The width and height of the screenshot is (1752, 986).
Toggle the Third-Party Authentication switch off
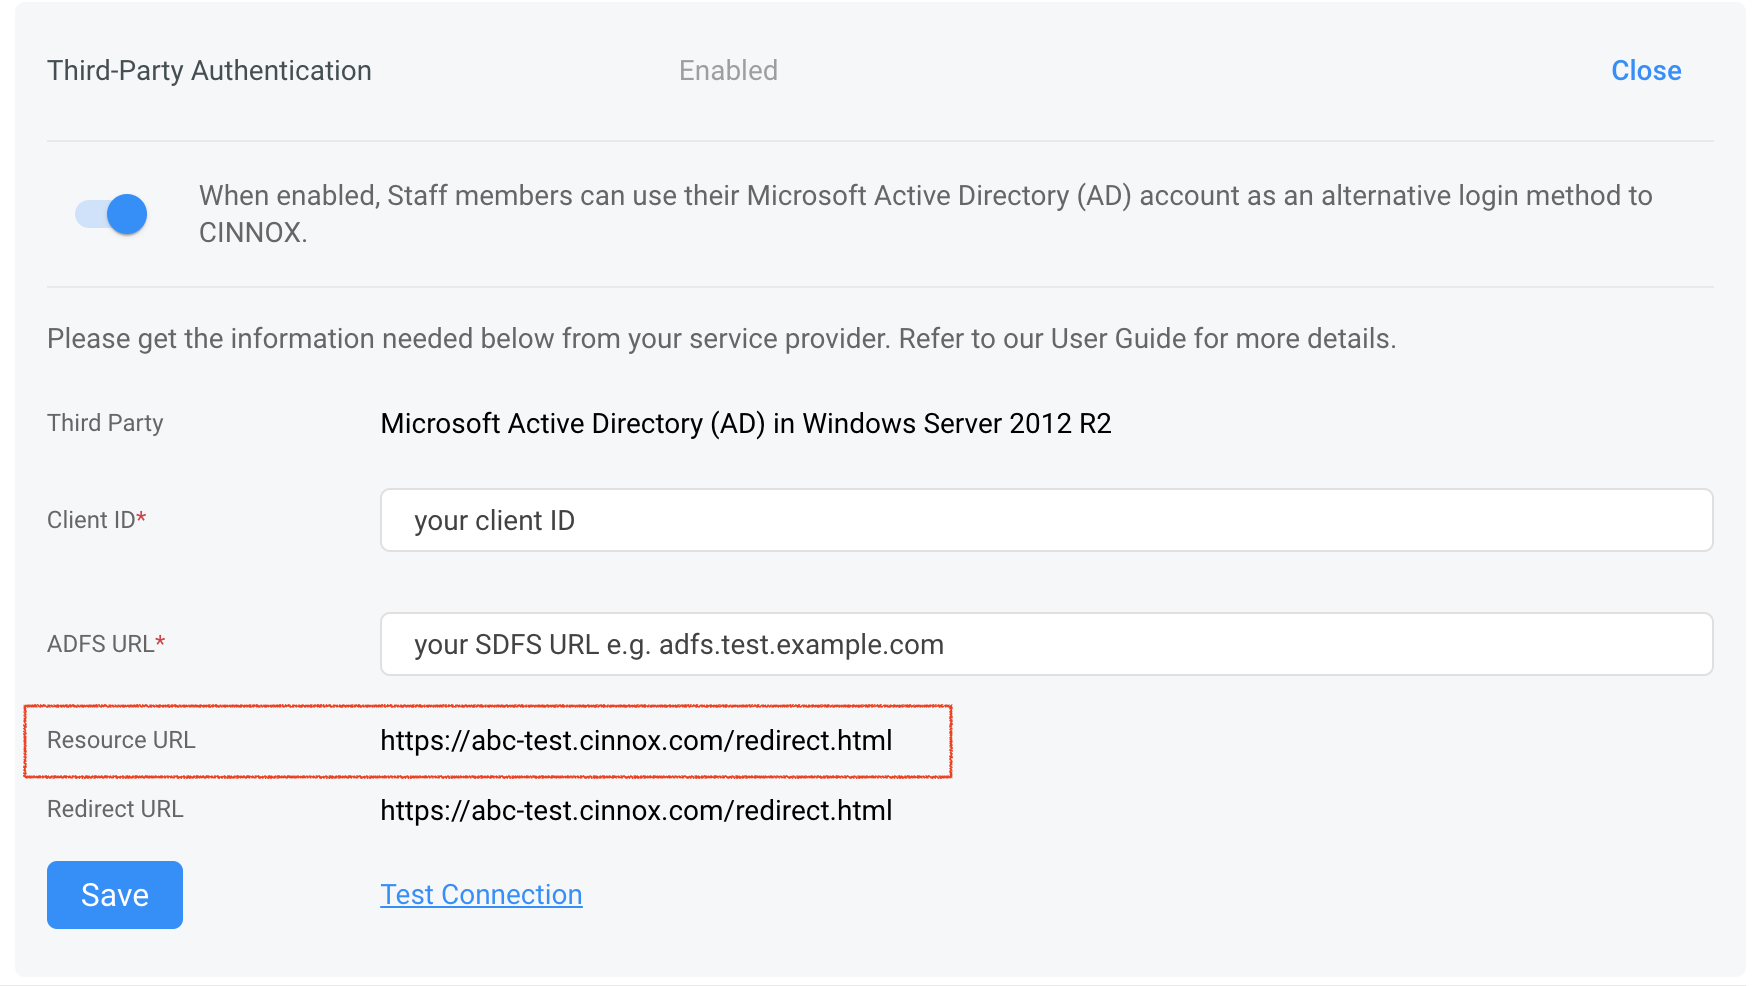tap(111, 214)
